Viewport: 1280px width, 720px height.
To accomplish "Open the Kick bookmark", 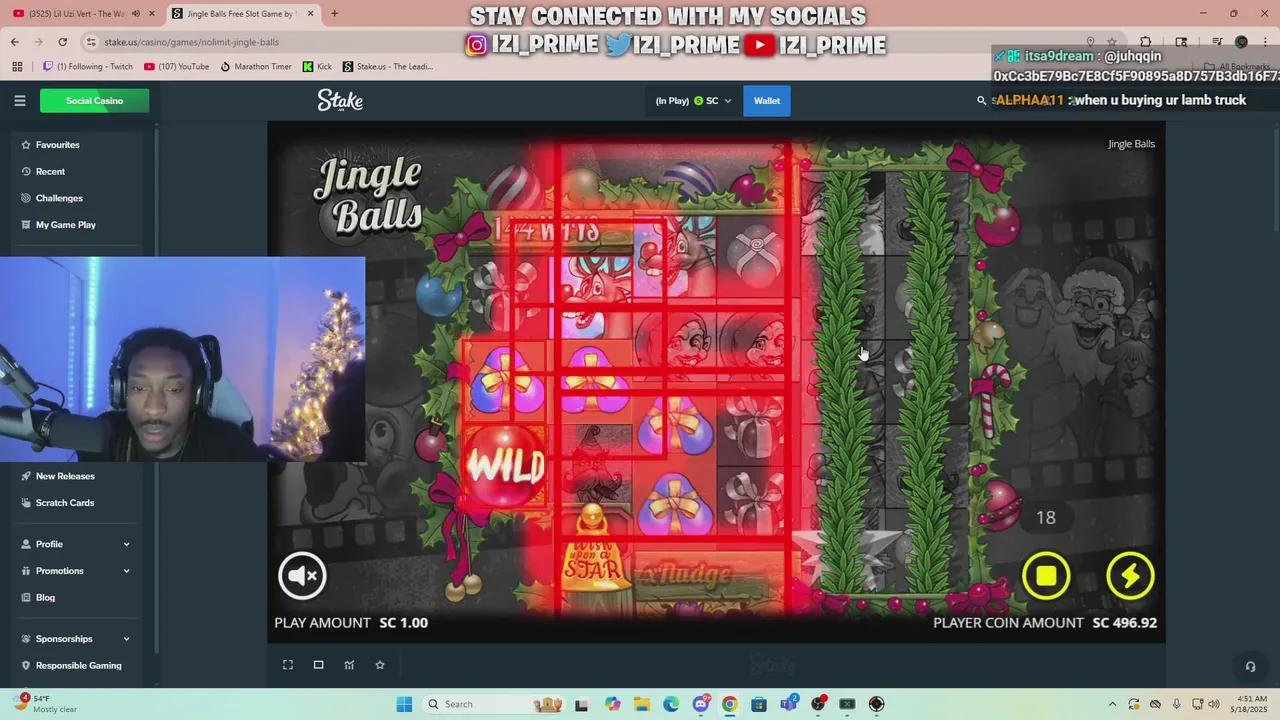I will tap(317, 67).
